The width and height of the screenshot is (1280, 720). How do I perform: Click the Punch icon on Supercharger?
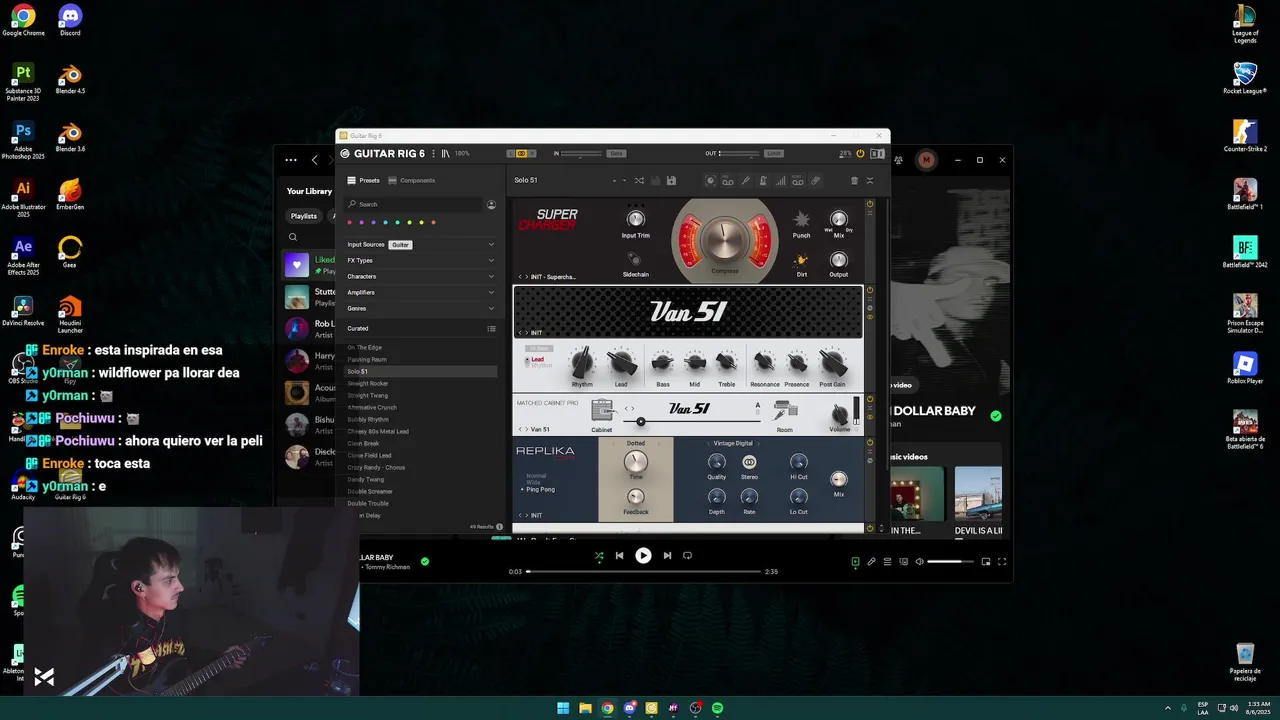point(801,219)
